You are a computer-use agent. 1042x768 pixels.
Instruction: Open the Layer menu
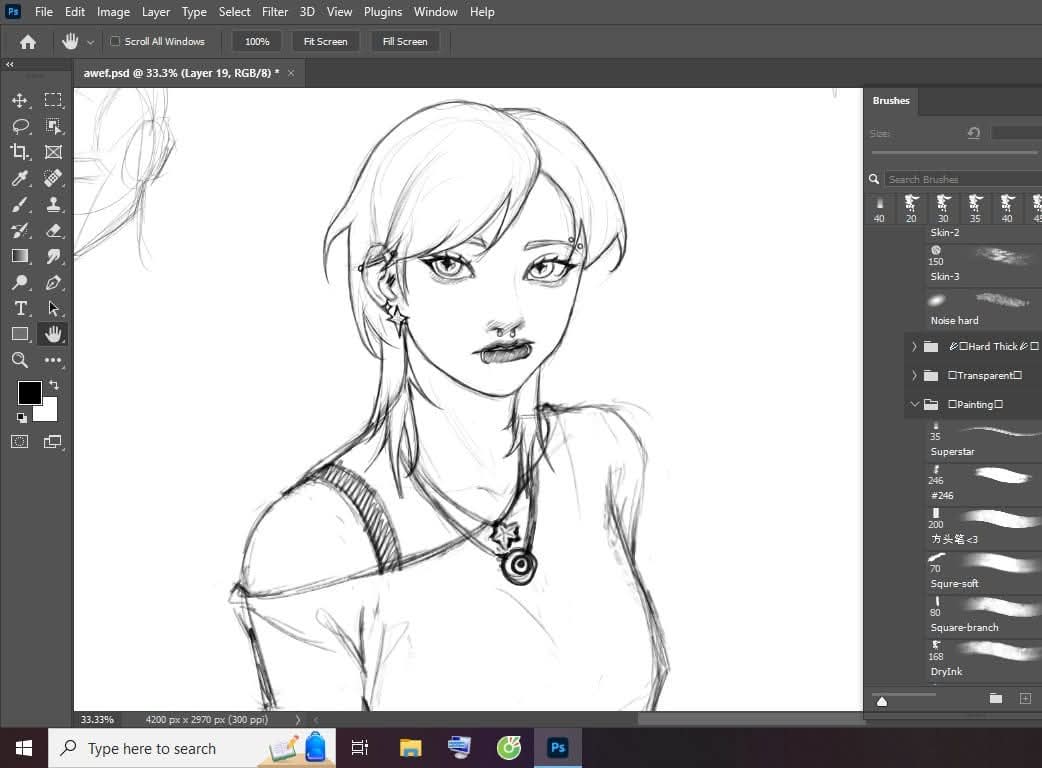point(156,12)
